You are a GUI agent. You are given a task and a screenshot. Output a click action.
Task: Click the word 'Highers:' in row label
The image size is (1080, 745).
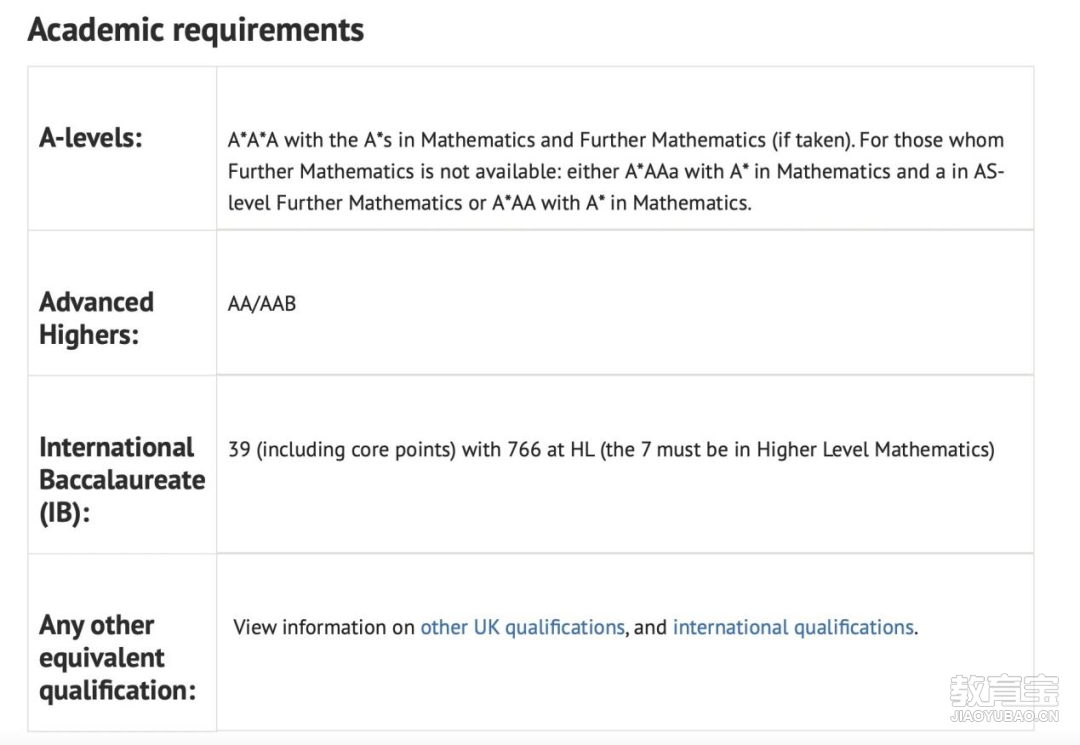click(x=89, y=335)
